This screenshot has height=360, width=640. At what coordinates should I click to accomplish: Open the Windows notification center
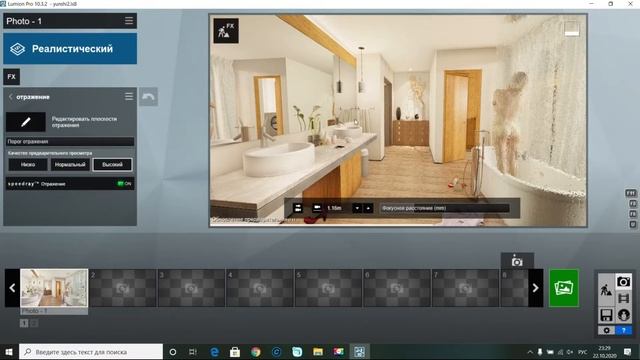click(628, 352)
